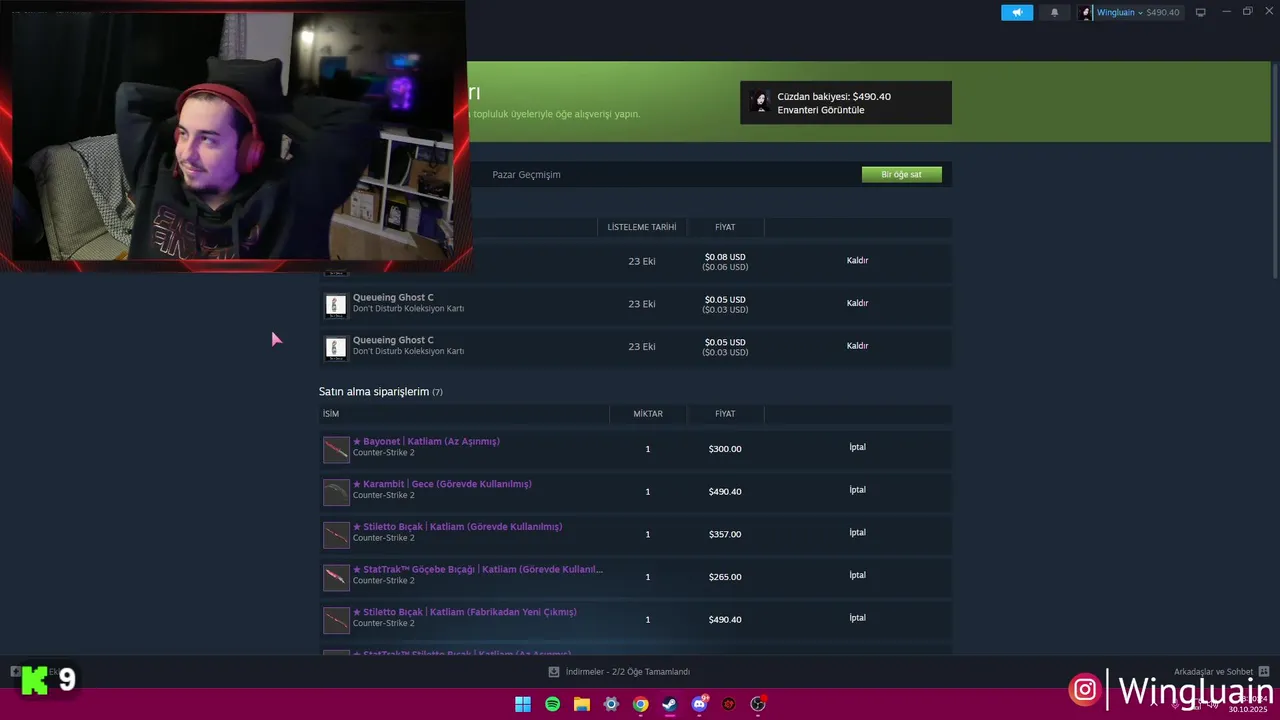
Task: Sort listings by LİSTELEME TARİHİ column
Action: pos(642,227)
